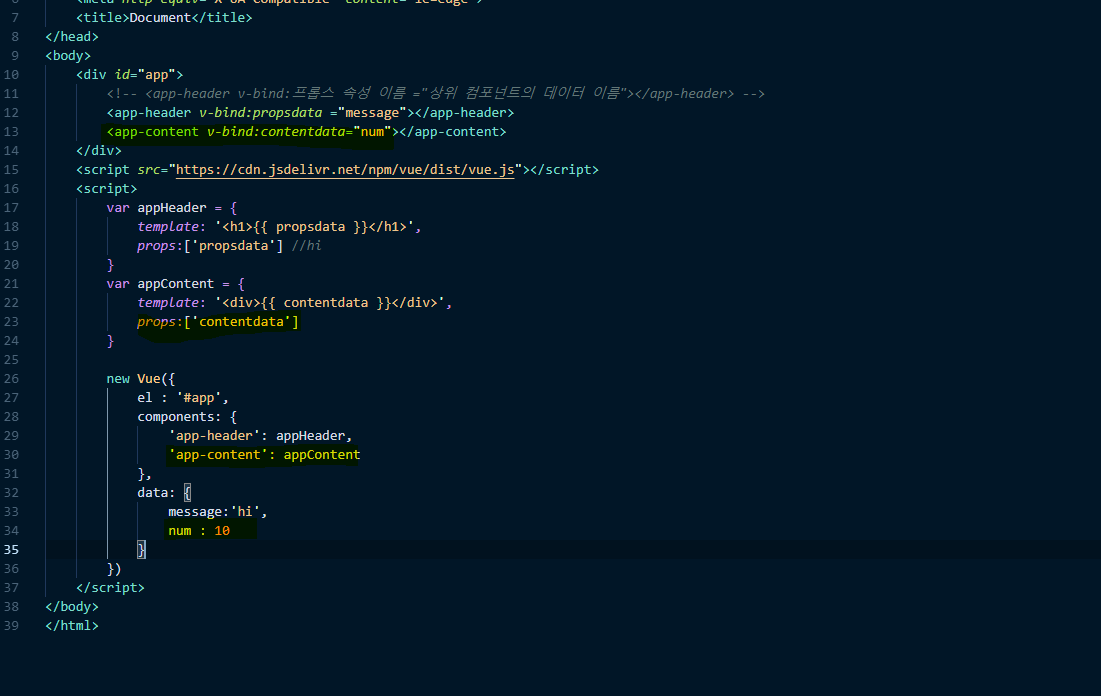Click line number 19 in the gutter

11,247
